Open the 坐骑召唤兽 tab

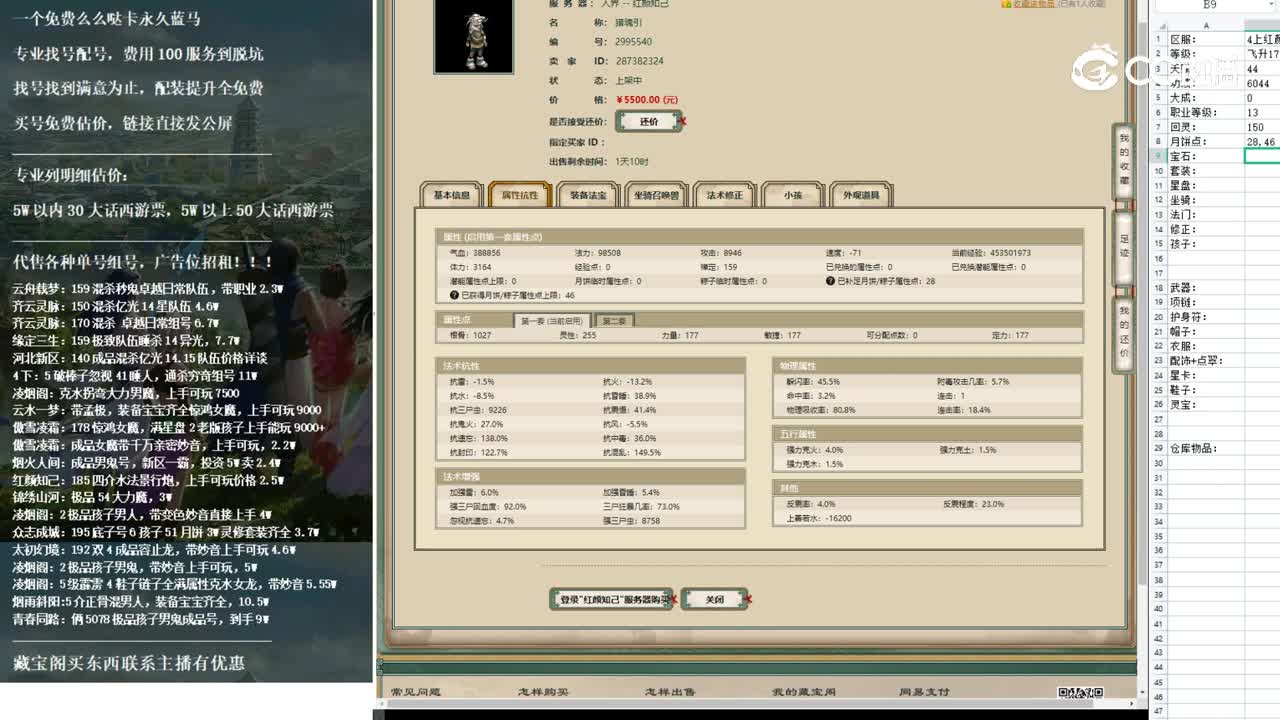point(656,195)
